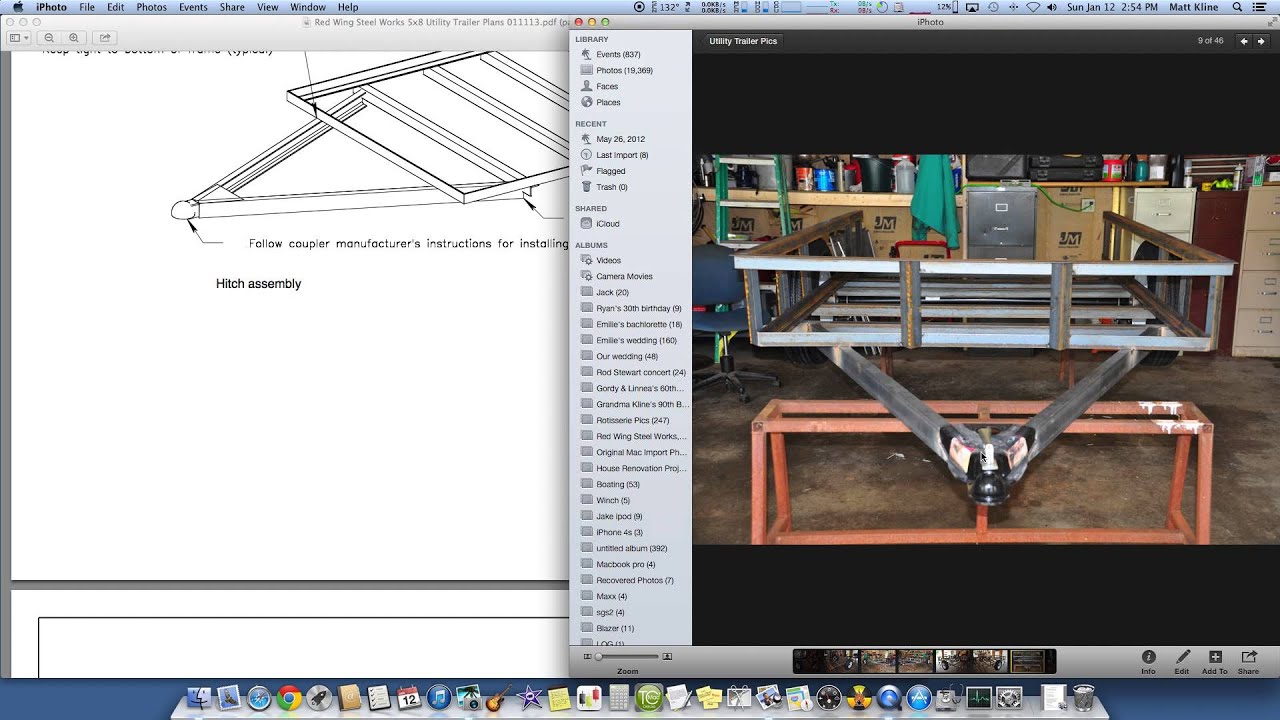1280x720 pixels.
Task: Open Safari from the Dock
Action: coord(259,697)
